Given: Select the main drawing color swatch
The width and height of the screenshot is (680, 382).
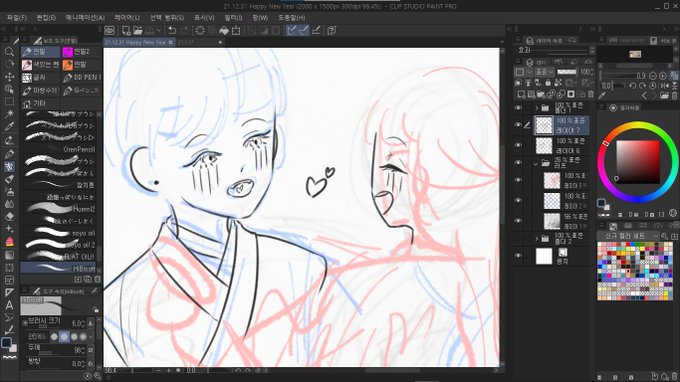Looking at the screenshot, I should [6, 343].
